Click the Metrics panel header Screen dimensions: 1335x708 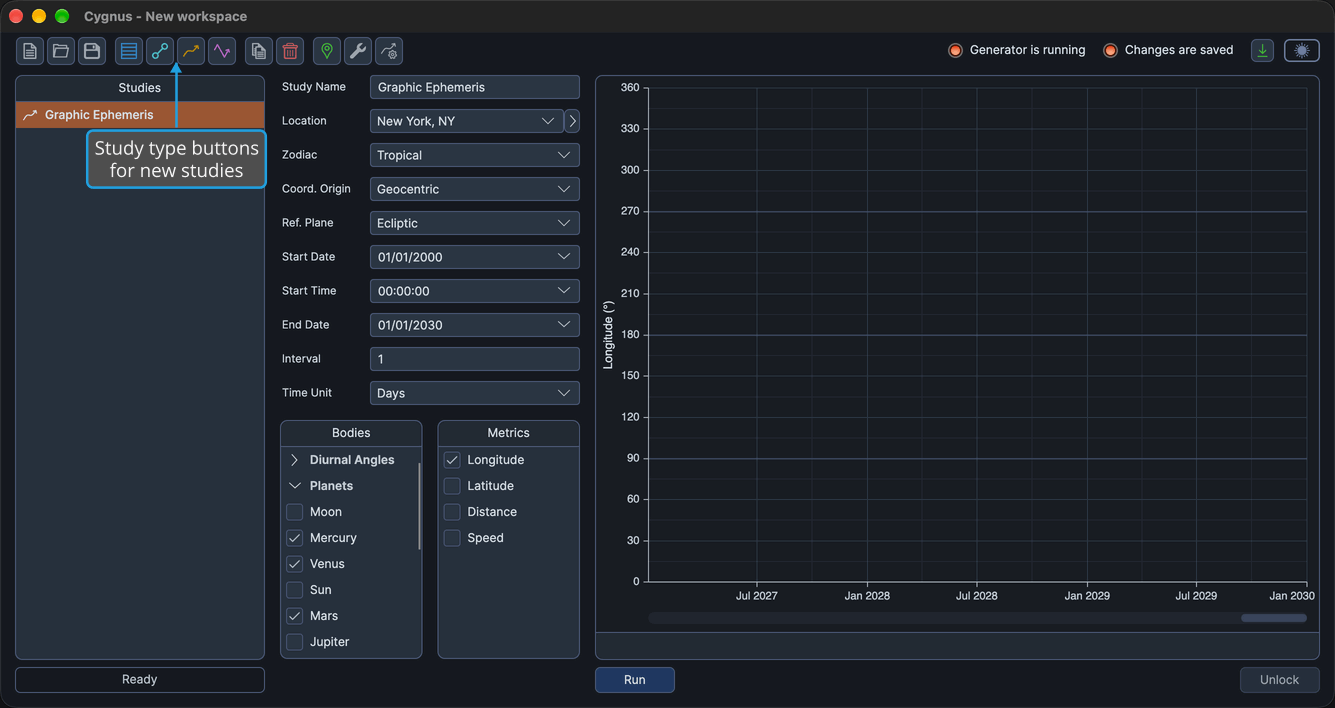click(508, 433)
